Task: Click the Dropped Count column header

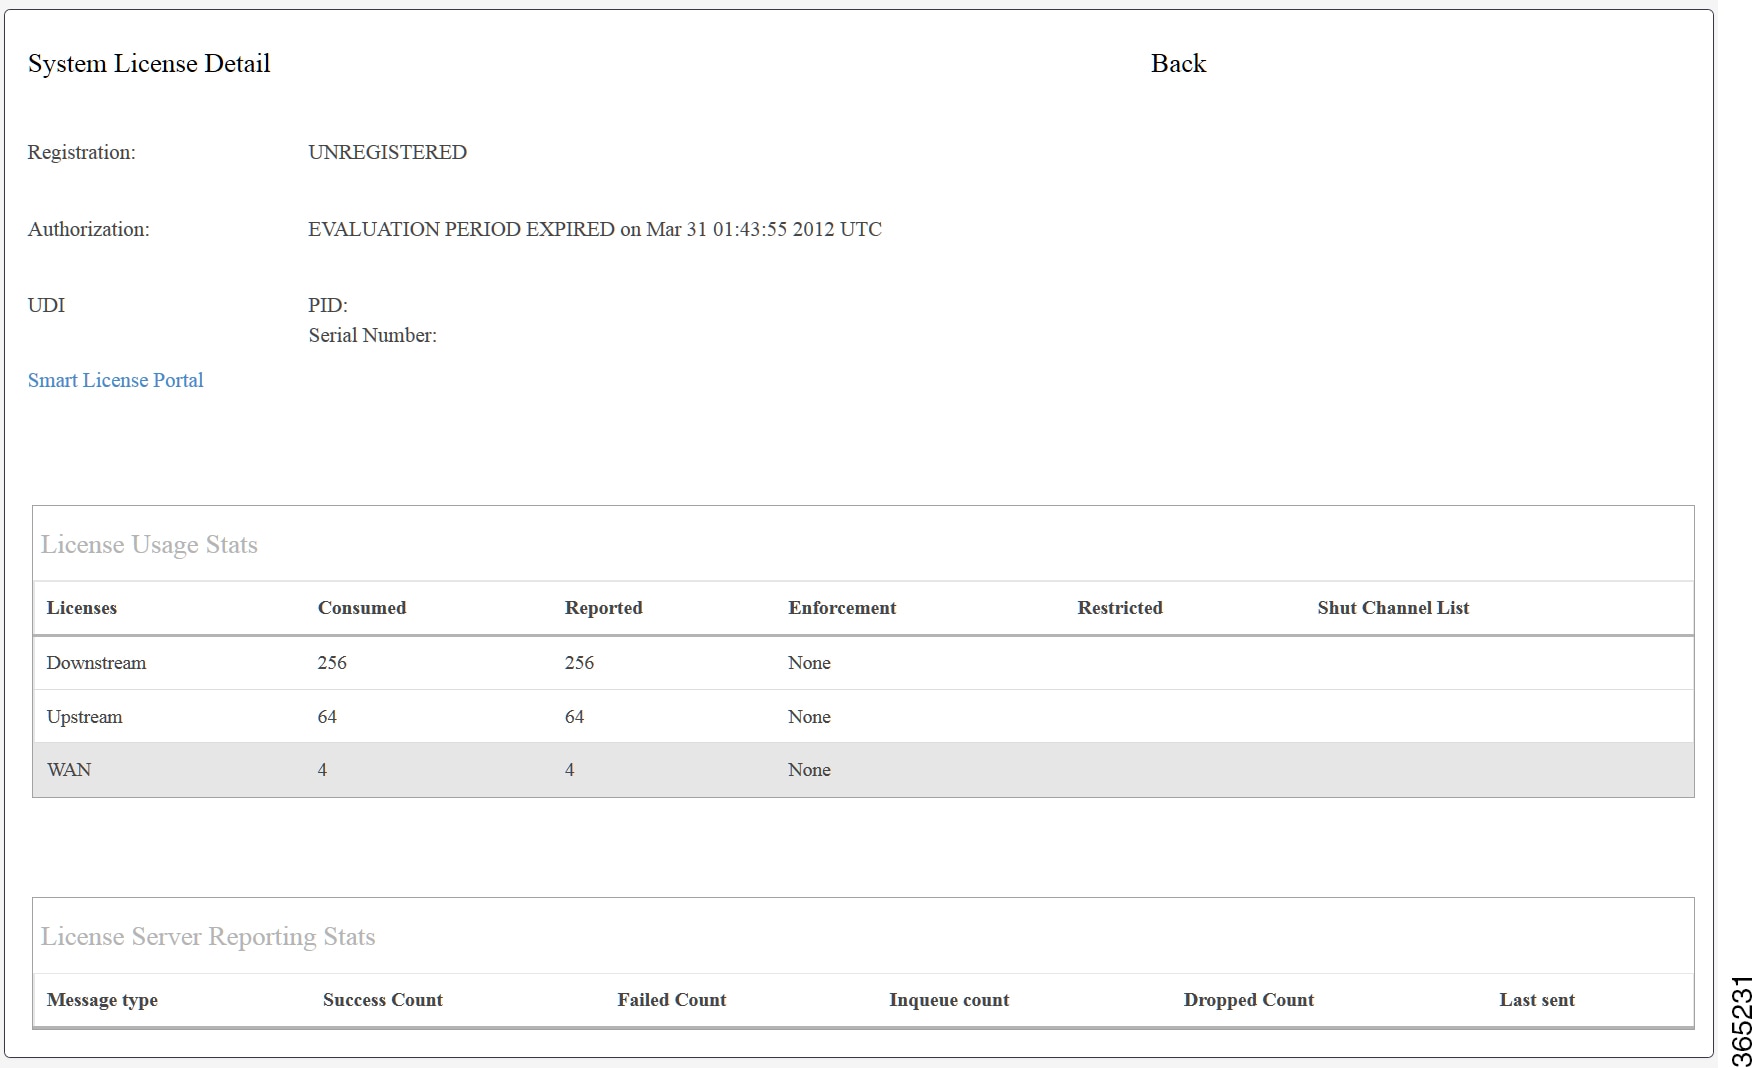Action: click(x=1248, y=999)
